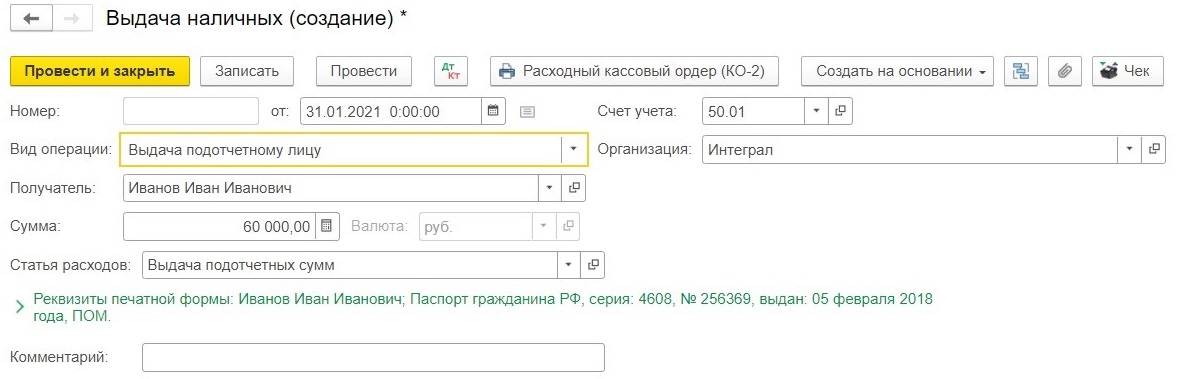
Task: Click the back navigation arrow
Action: pyautogui.click(x=31, y=19)
